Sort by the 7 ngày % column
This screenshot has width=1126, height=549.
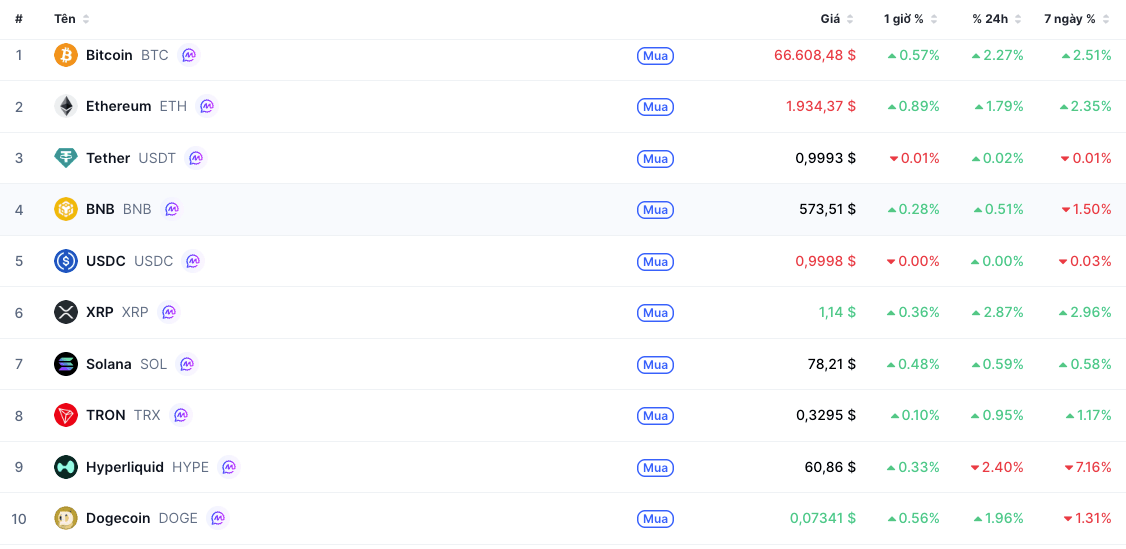pyautogui.click(x=1076, y=19)
